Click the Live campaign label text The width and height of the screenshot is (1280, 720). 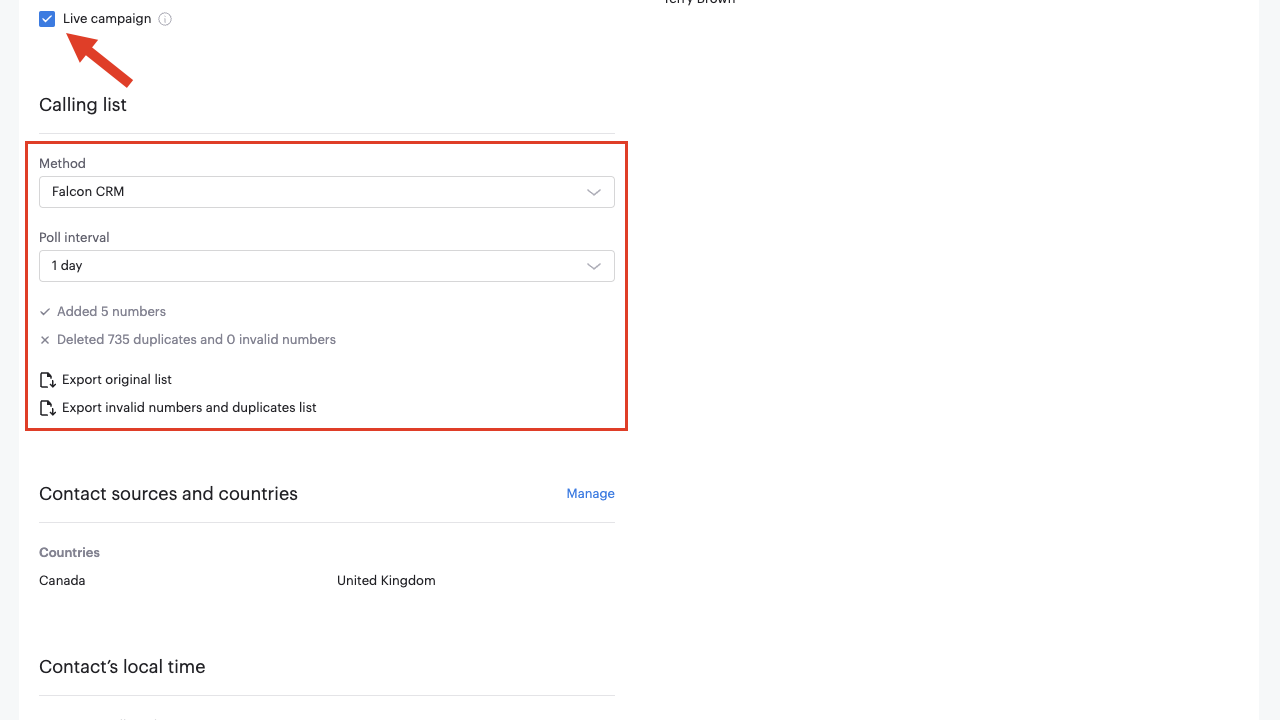107,19
